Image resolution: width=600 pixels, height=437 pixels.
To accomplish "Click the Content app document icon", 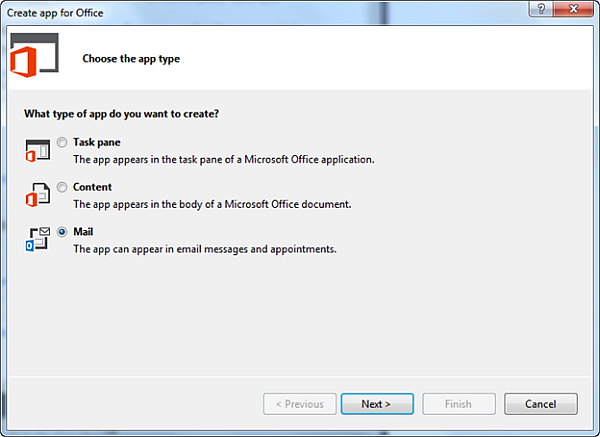I will tap(36, 195).
